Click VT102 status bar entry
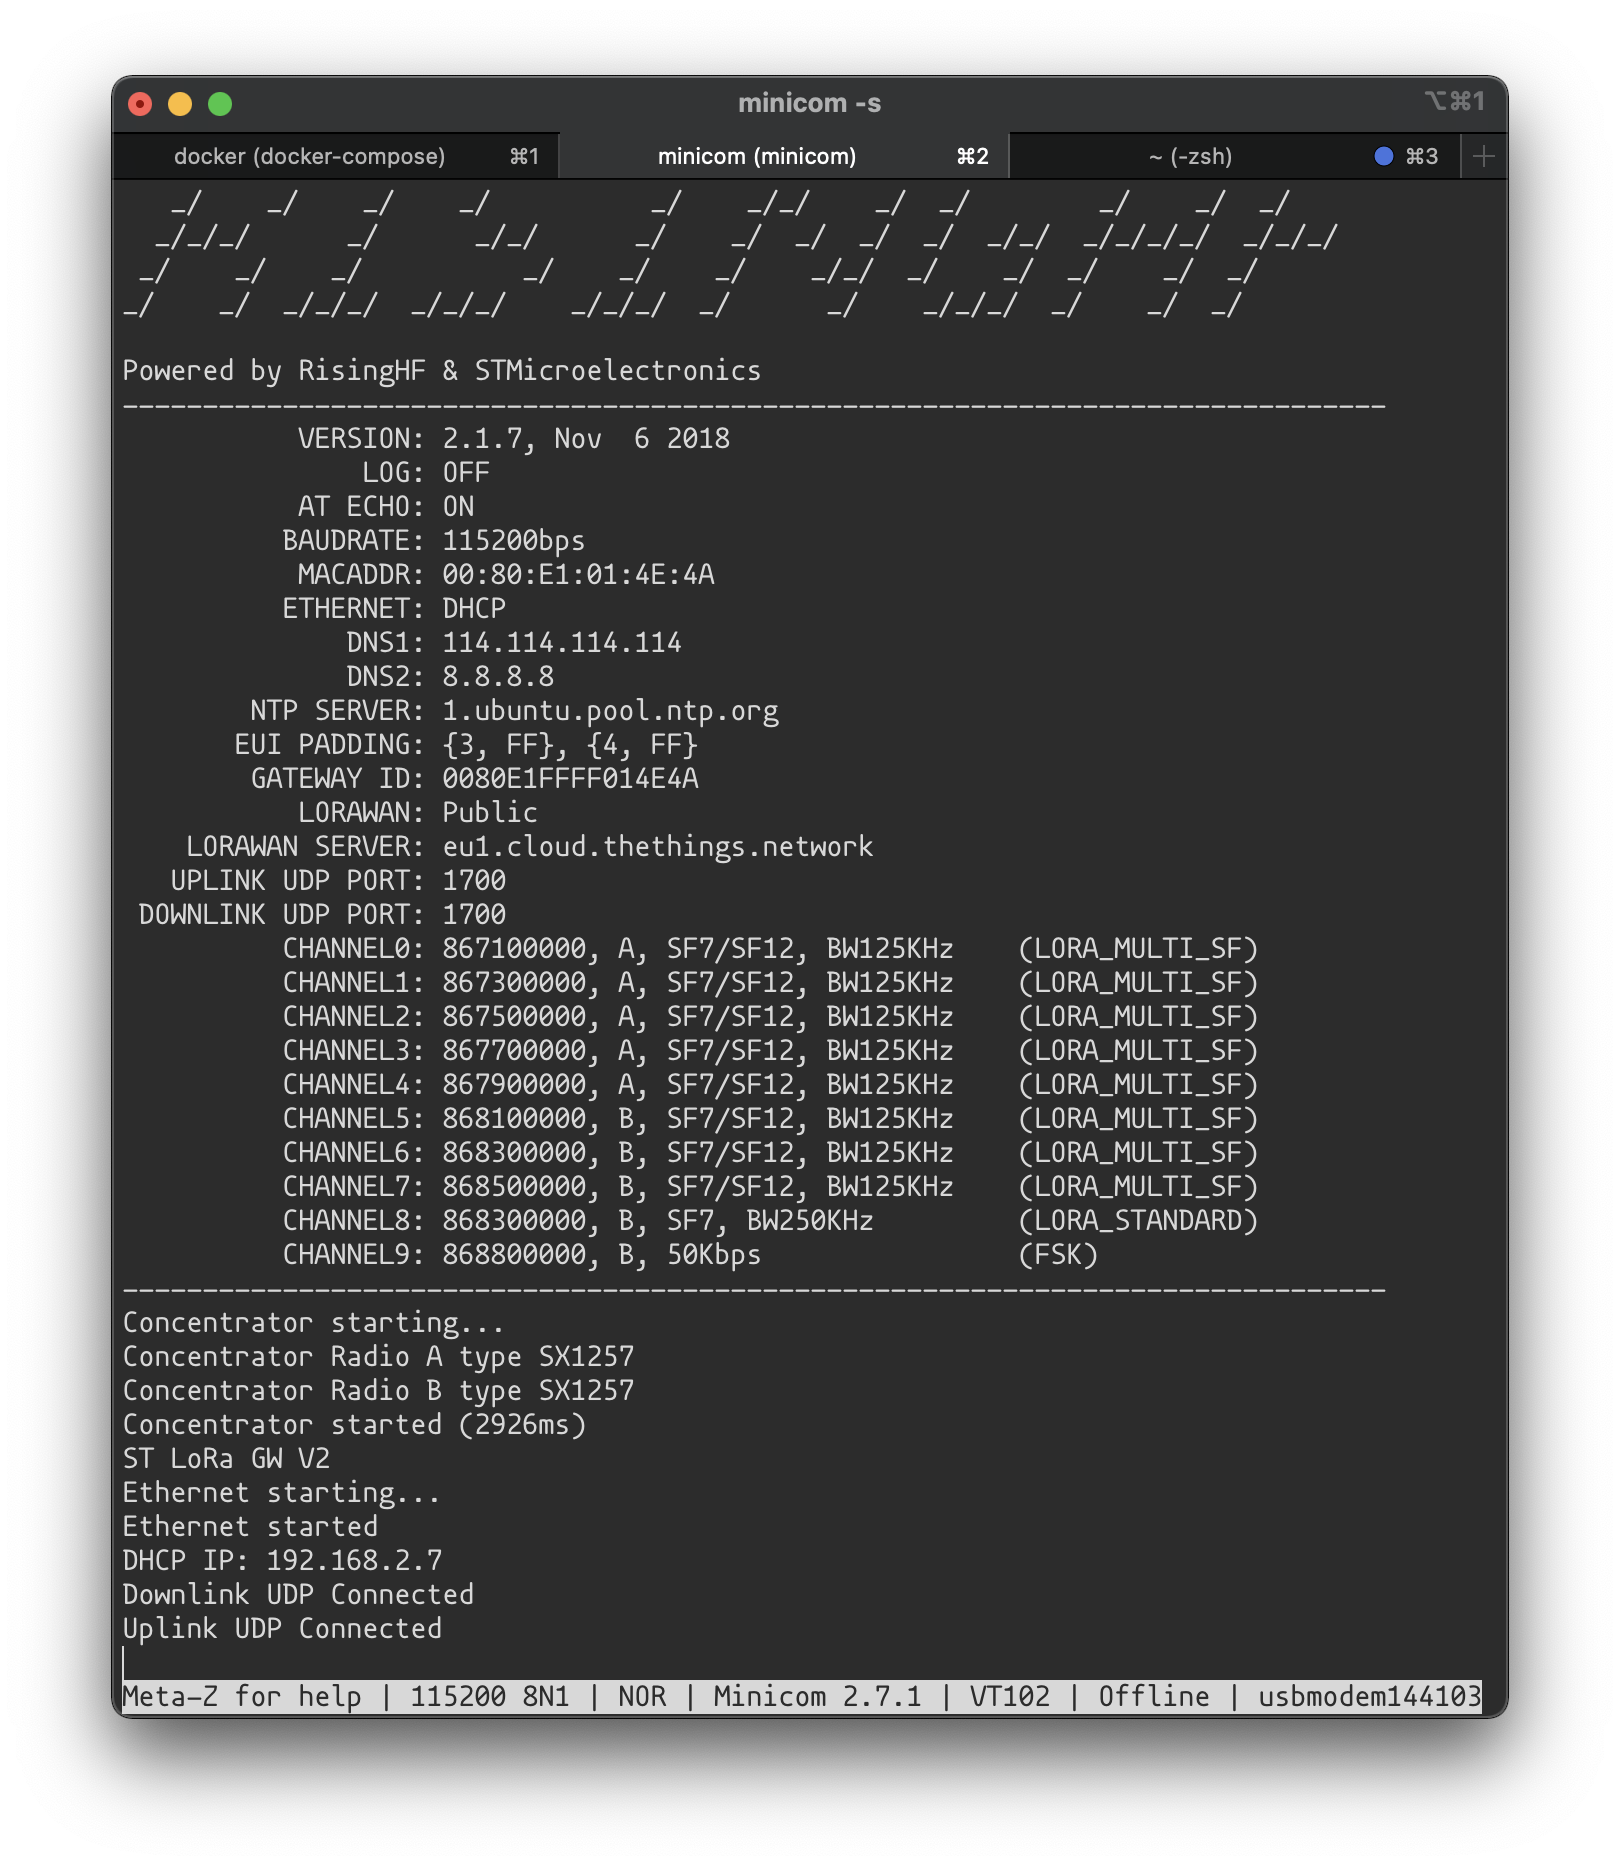Image resolution: width=1620 pixels, height=1866 pixels. tap(1010, 1697)
